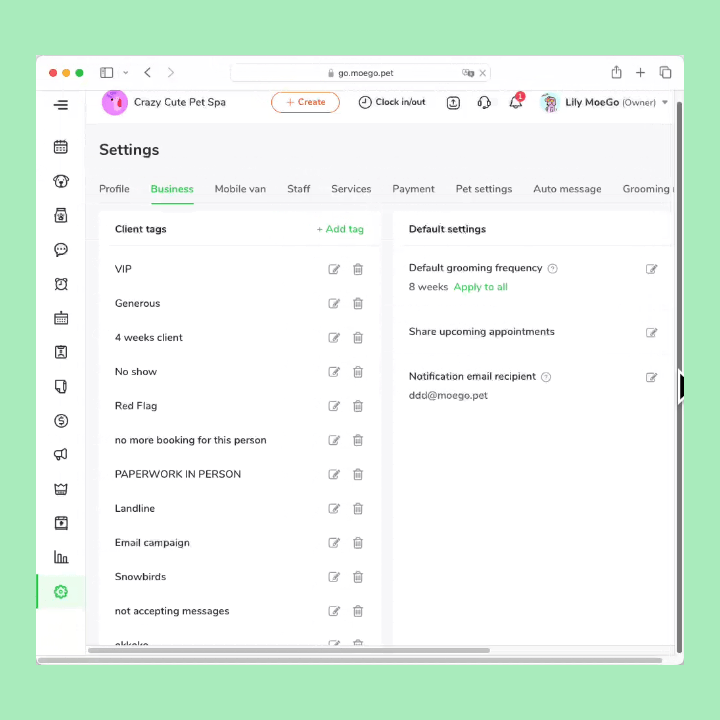The height and width of the screenshot is (720, 720).
Task: Click the headset support icon
Action: tap(484, 102)
